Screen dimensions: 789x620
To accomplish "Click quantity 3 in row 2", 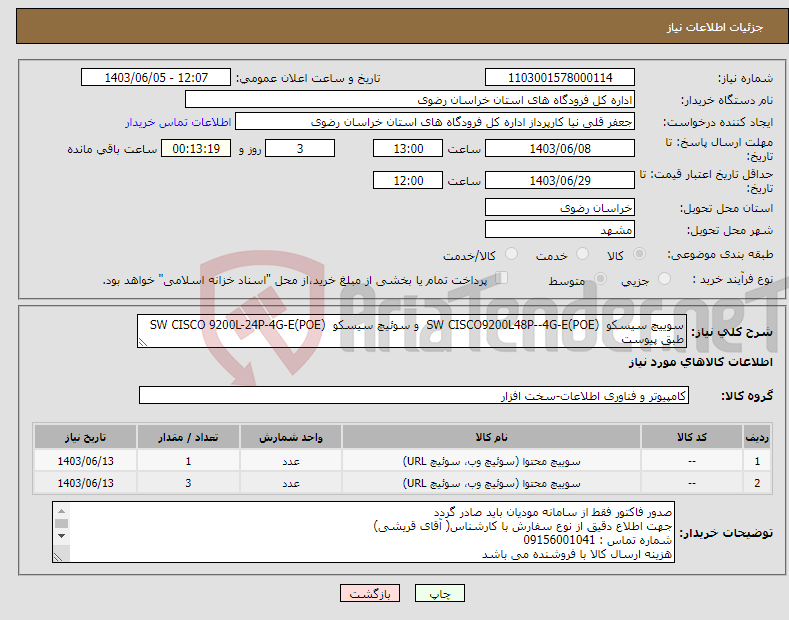I will (188, 483).
